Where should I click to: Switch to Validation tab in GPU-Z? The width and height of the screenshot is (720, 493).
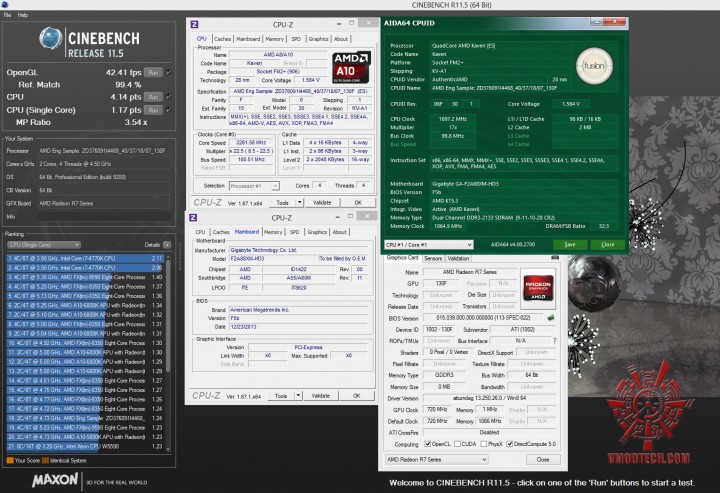click(458, 258)
